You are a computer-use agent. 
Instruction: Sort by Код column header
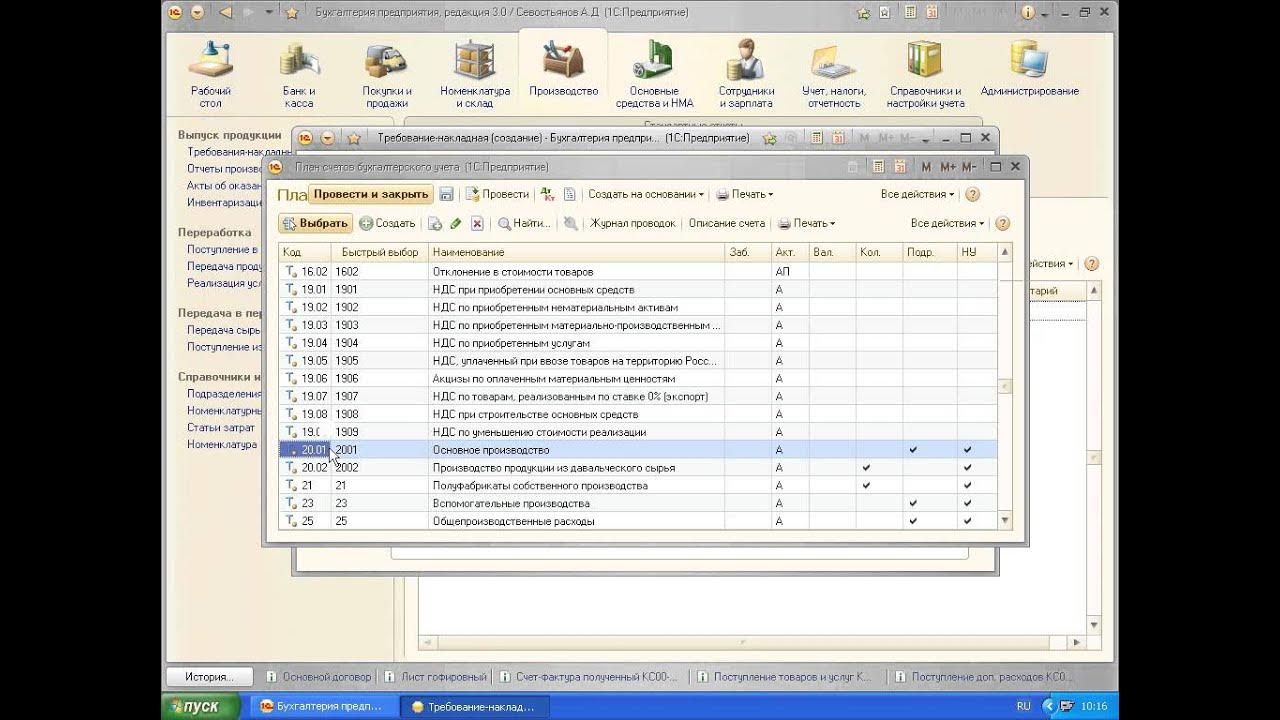tap(305, 252)
